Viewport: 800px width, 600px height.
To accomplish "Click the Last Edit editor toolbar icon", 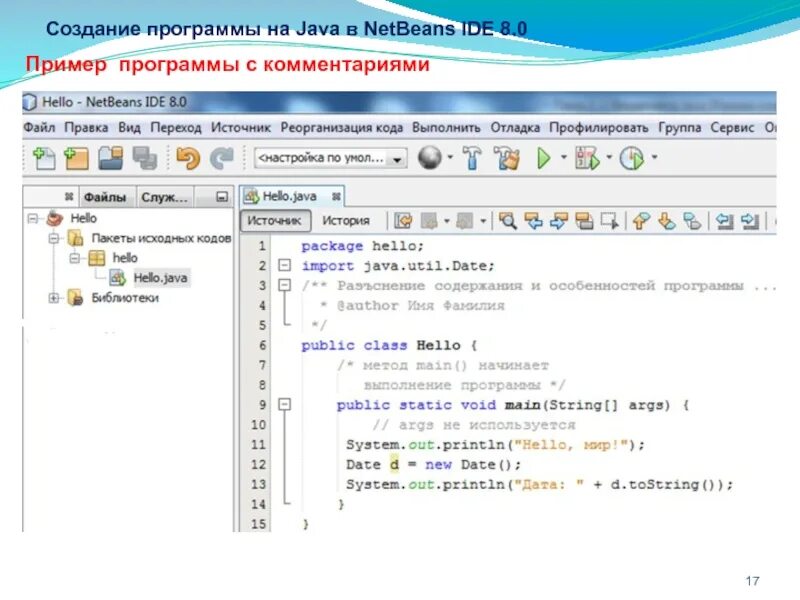I will [403, 221].
